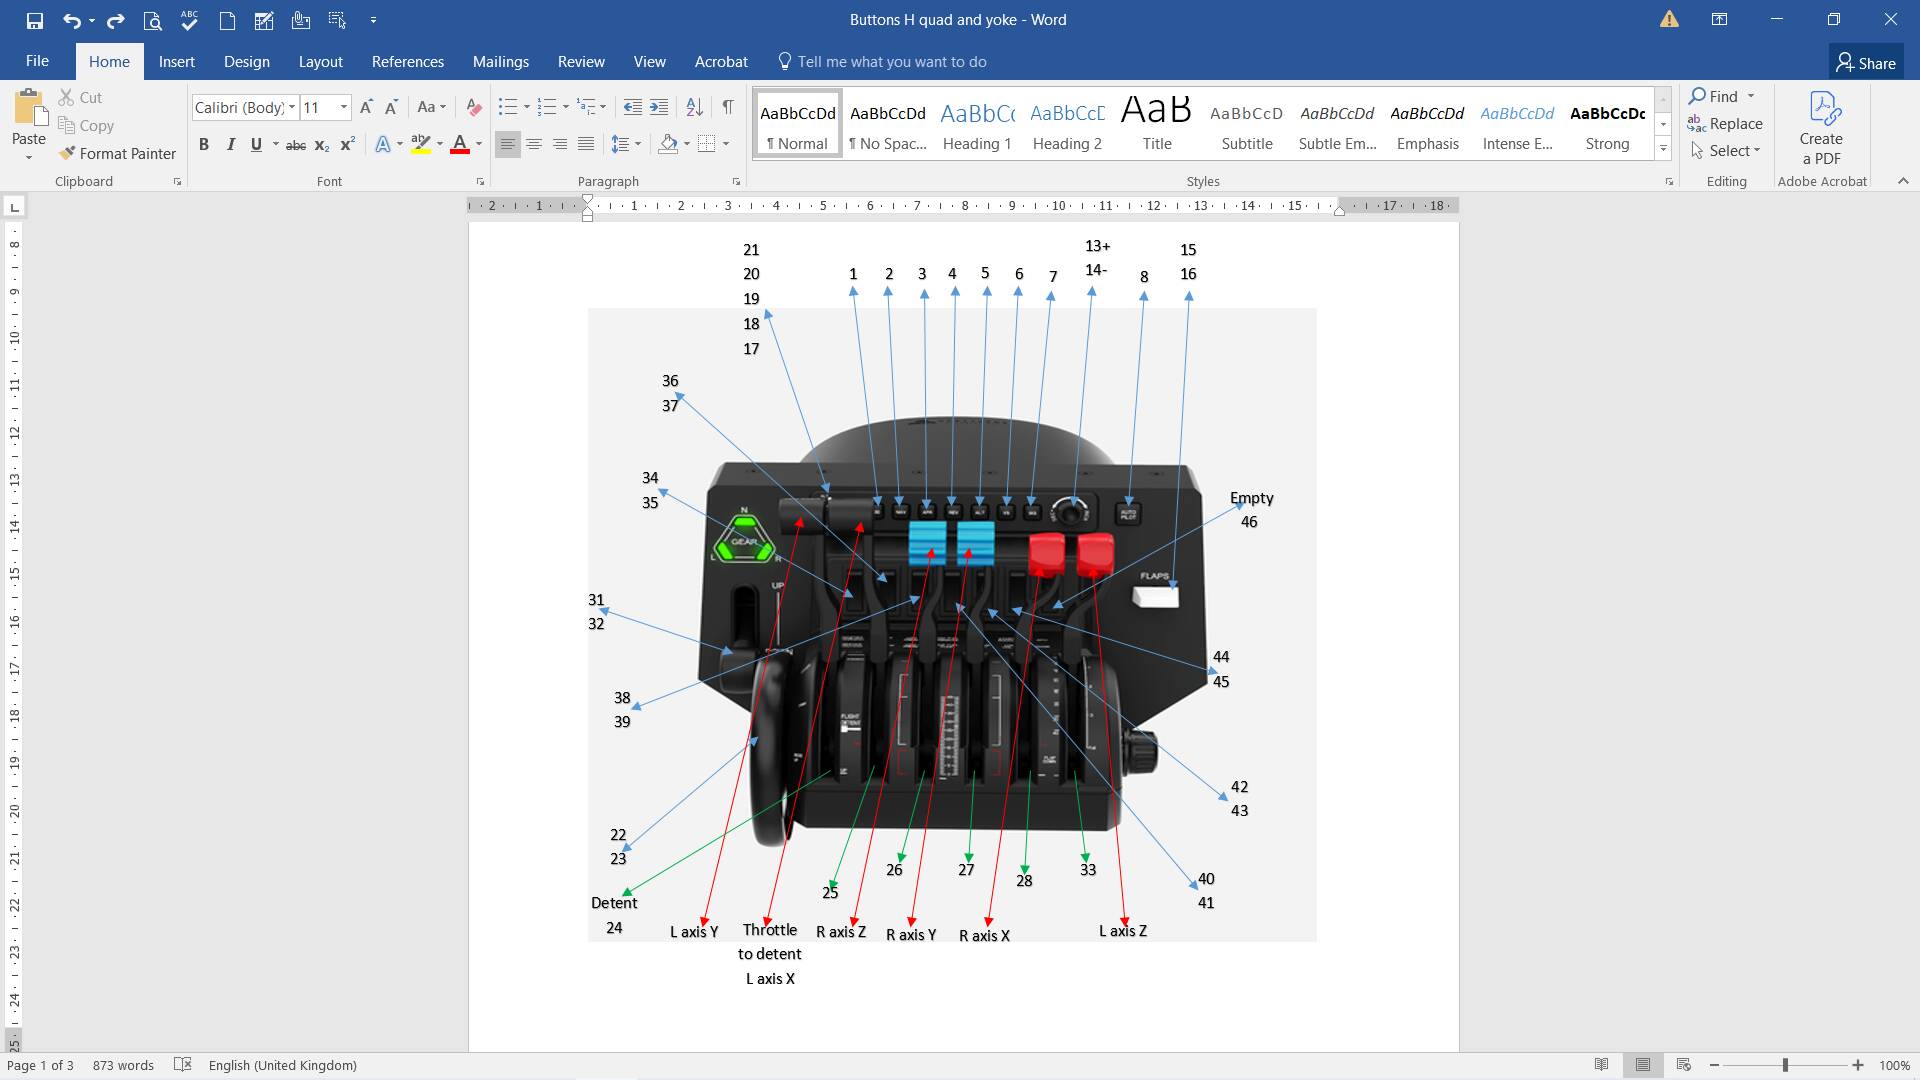Open the Select dropdown in Editing
1920x1080 pixels.
pyautogui.click(x=1729, y=151)
